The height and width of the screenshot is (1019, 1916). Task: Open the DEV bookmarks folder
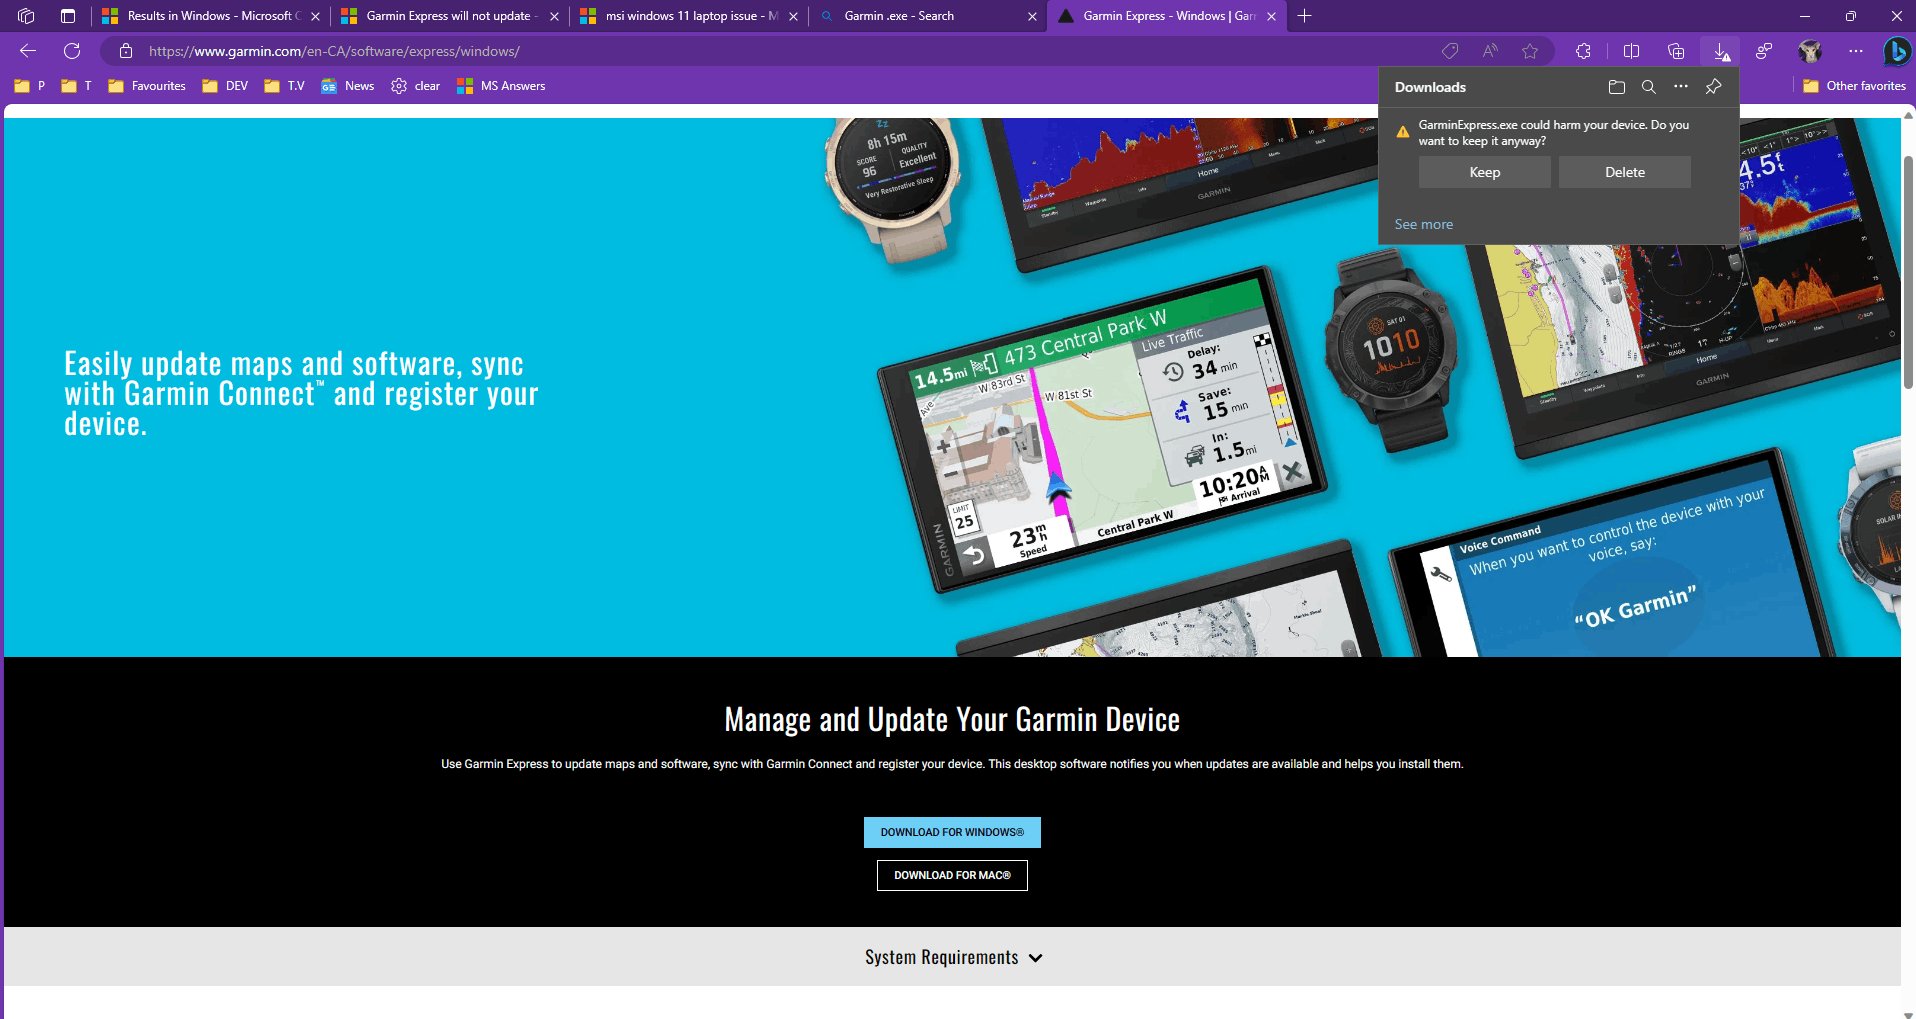click(225, 86)
